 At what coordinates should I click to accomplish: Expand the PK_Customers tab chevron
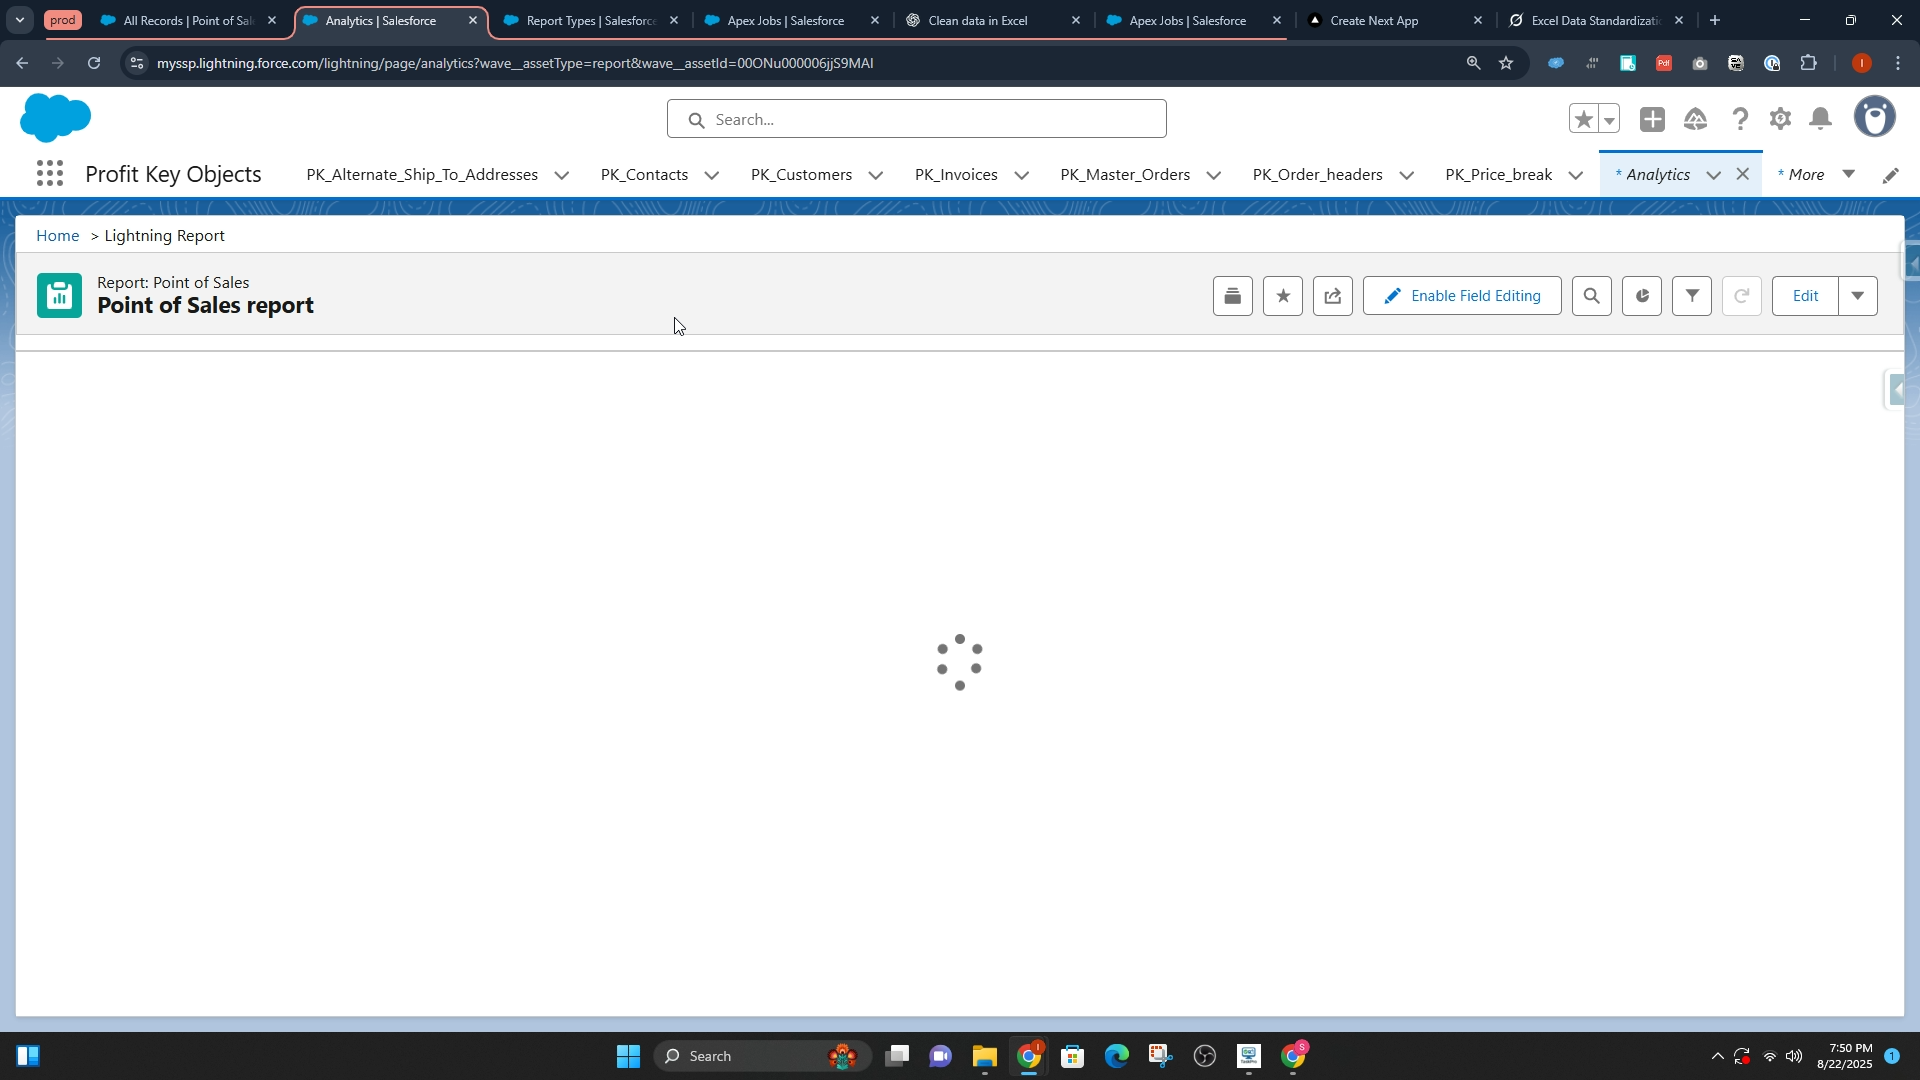pos(876,175)
